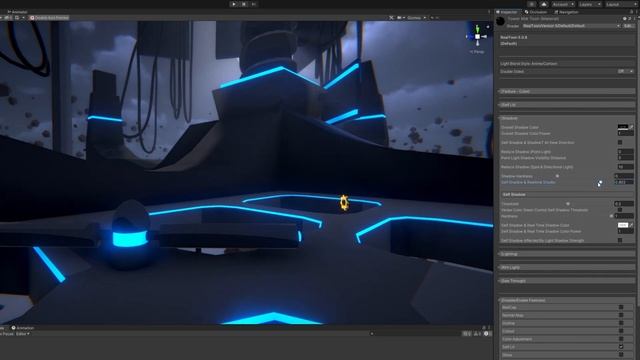Switch to the Inspector tab
Viewport: 640px width, 360px height.
point(508,12)
